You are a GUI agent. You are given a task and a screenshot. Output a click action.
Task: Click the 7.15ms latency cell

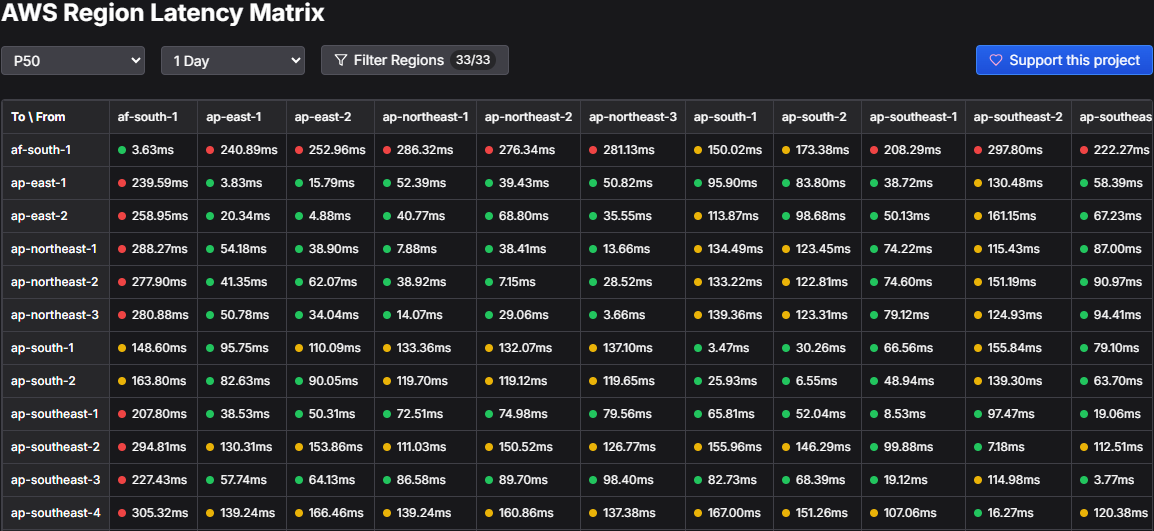[528, 282]
